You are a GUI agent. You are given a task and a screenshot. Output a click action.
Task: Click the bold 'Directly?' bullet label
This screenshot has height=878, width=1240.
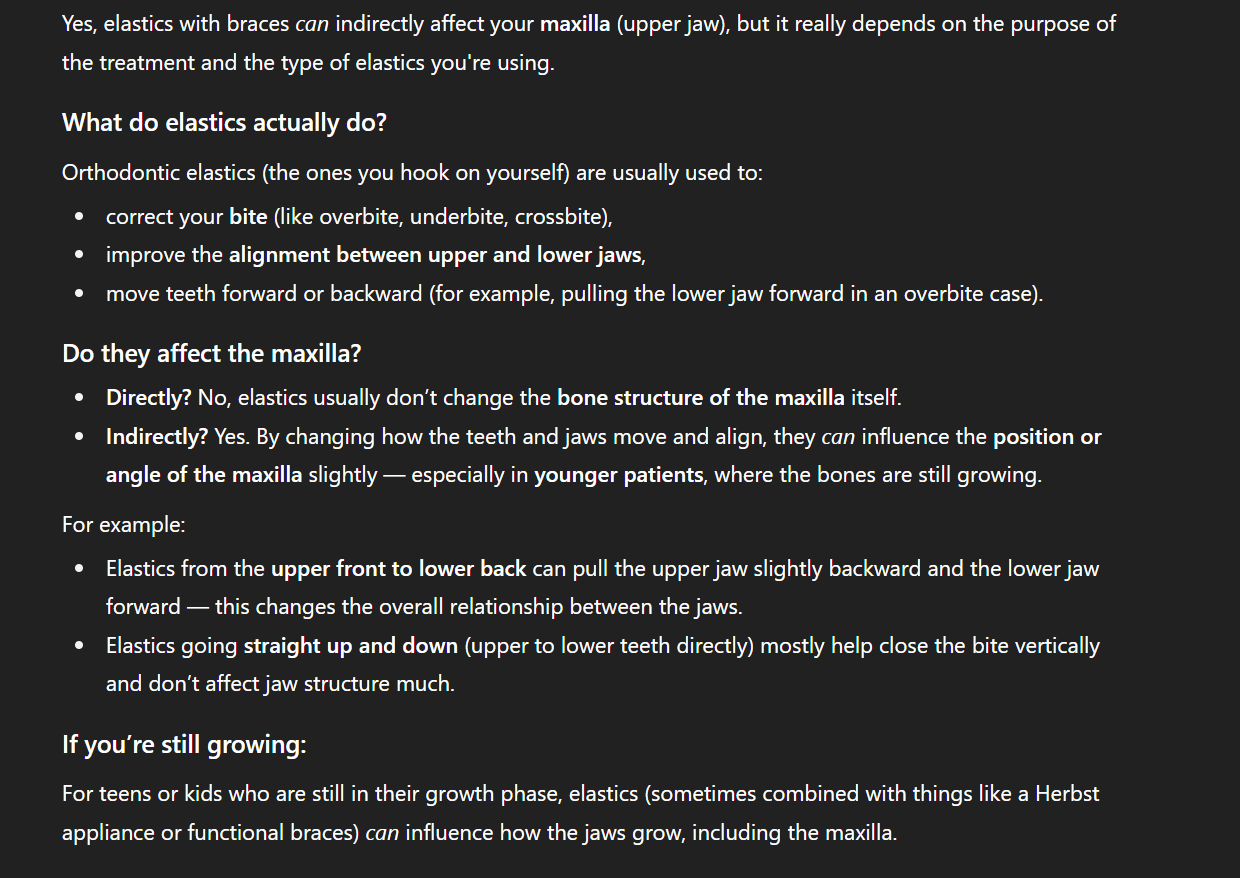149,398
